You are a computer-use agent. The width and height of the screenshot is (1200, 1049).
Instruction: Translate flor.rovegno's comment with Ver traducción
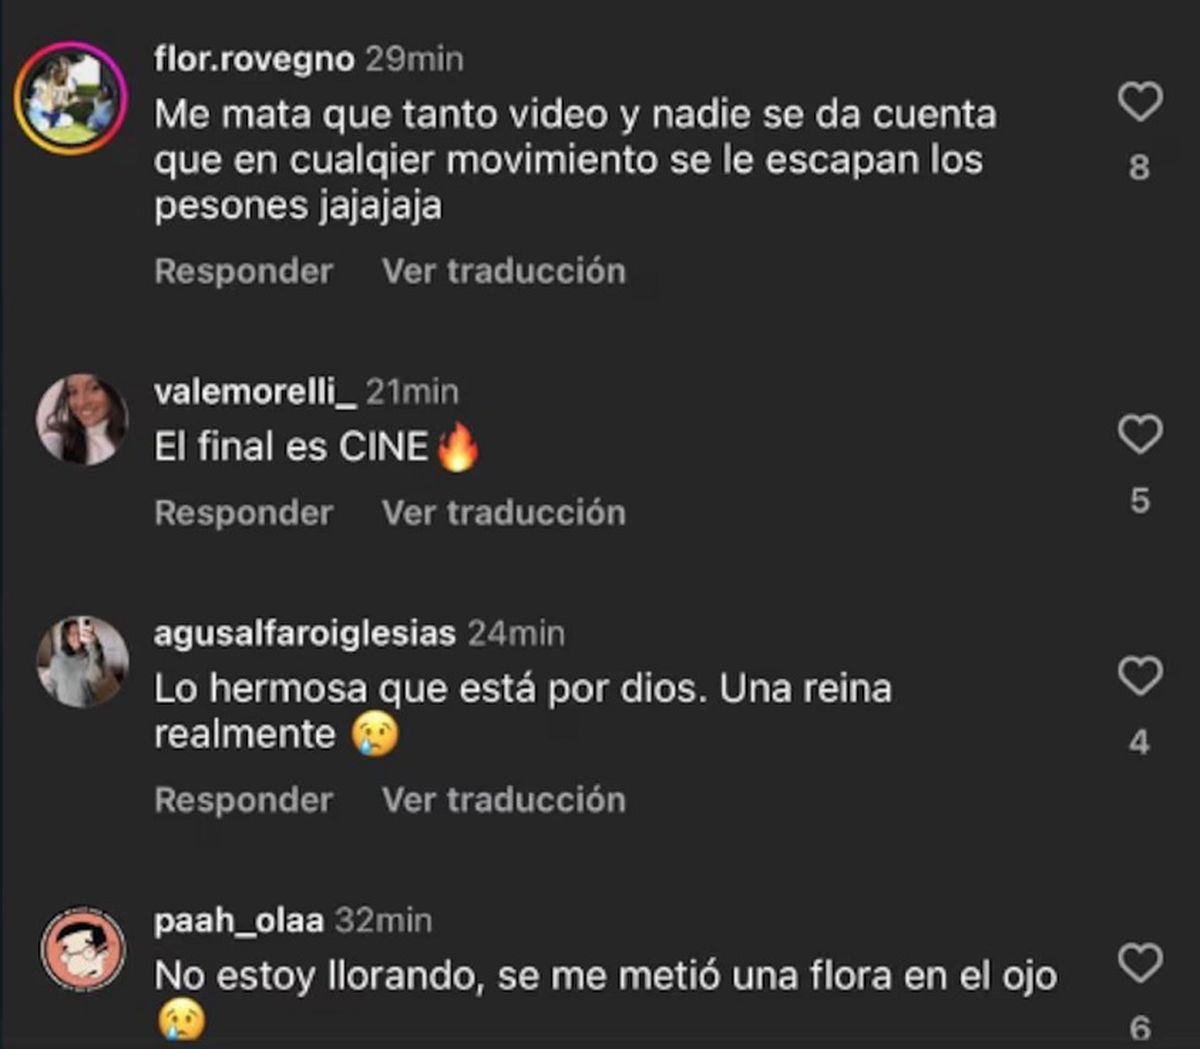pos(504,271)
